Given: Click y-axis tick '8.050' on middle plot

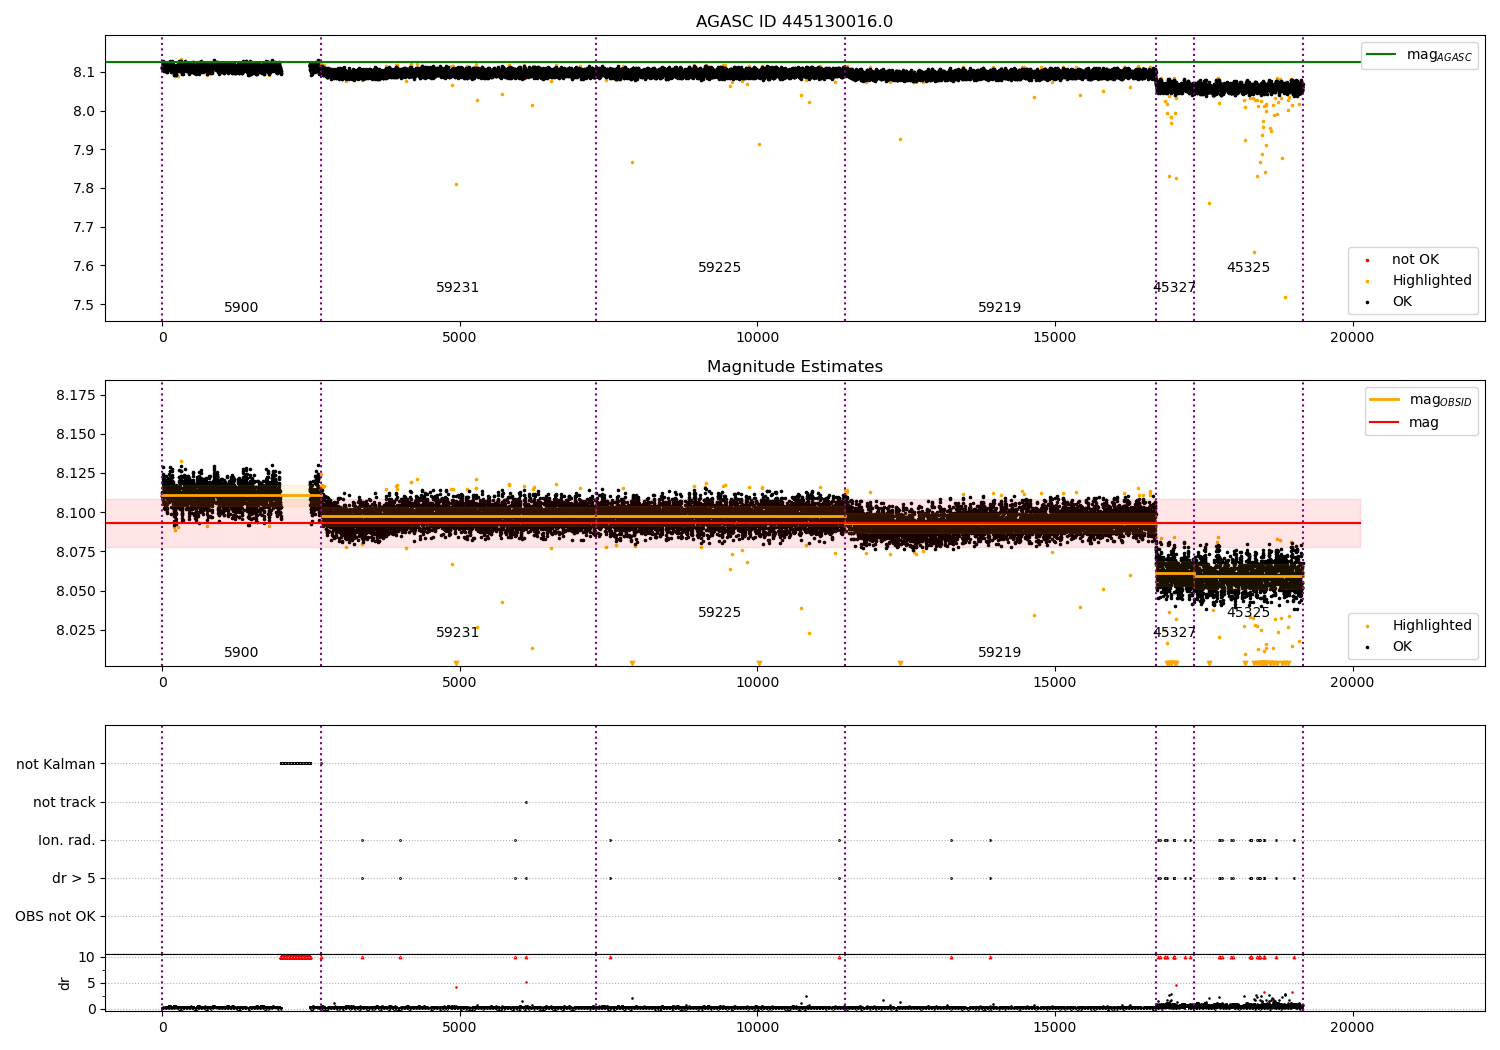Looking at the screenshot, I should (x=76, y=591).
